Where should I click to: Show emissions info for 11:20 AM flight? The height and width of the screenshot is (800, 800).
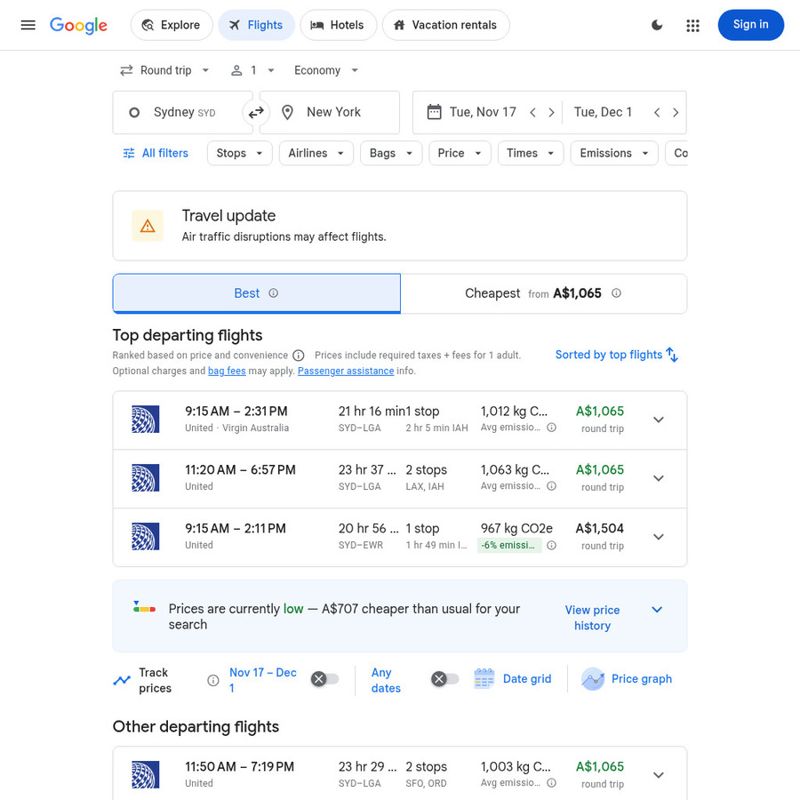pos(552,486)
